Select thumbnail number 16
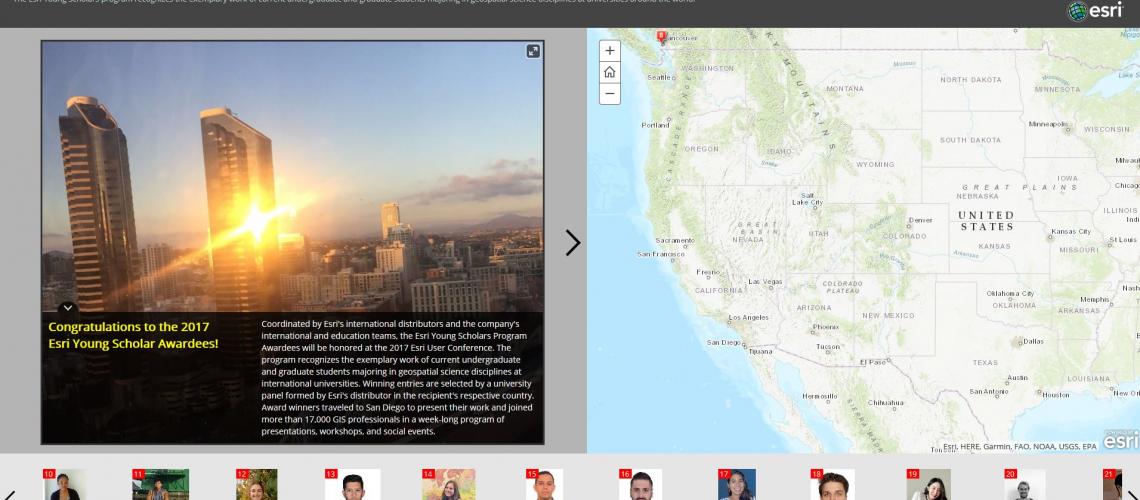Screen dimensions: 1140x500 (641, 484)
